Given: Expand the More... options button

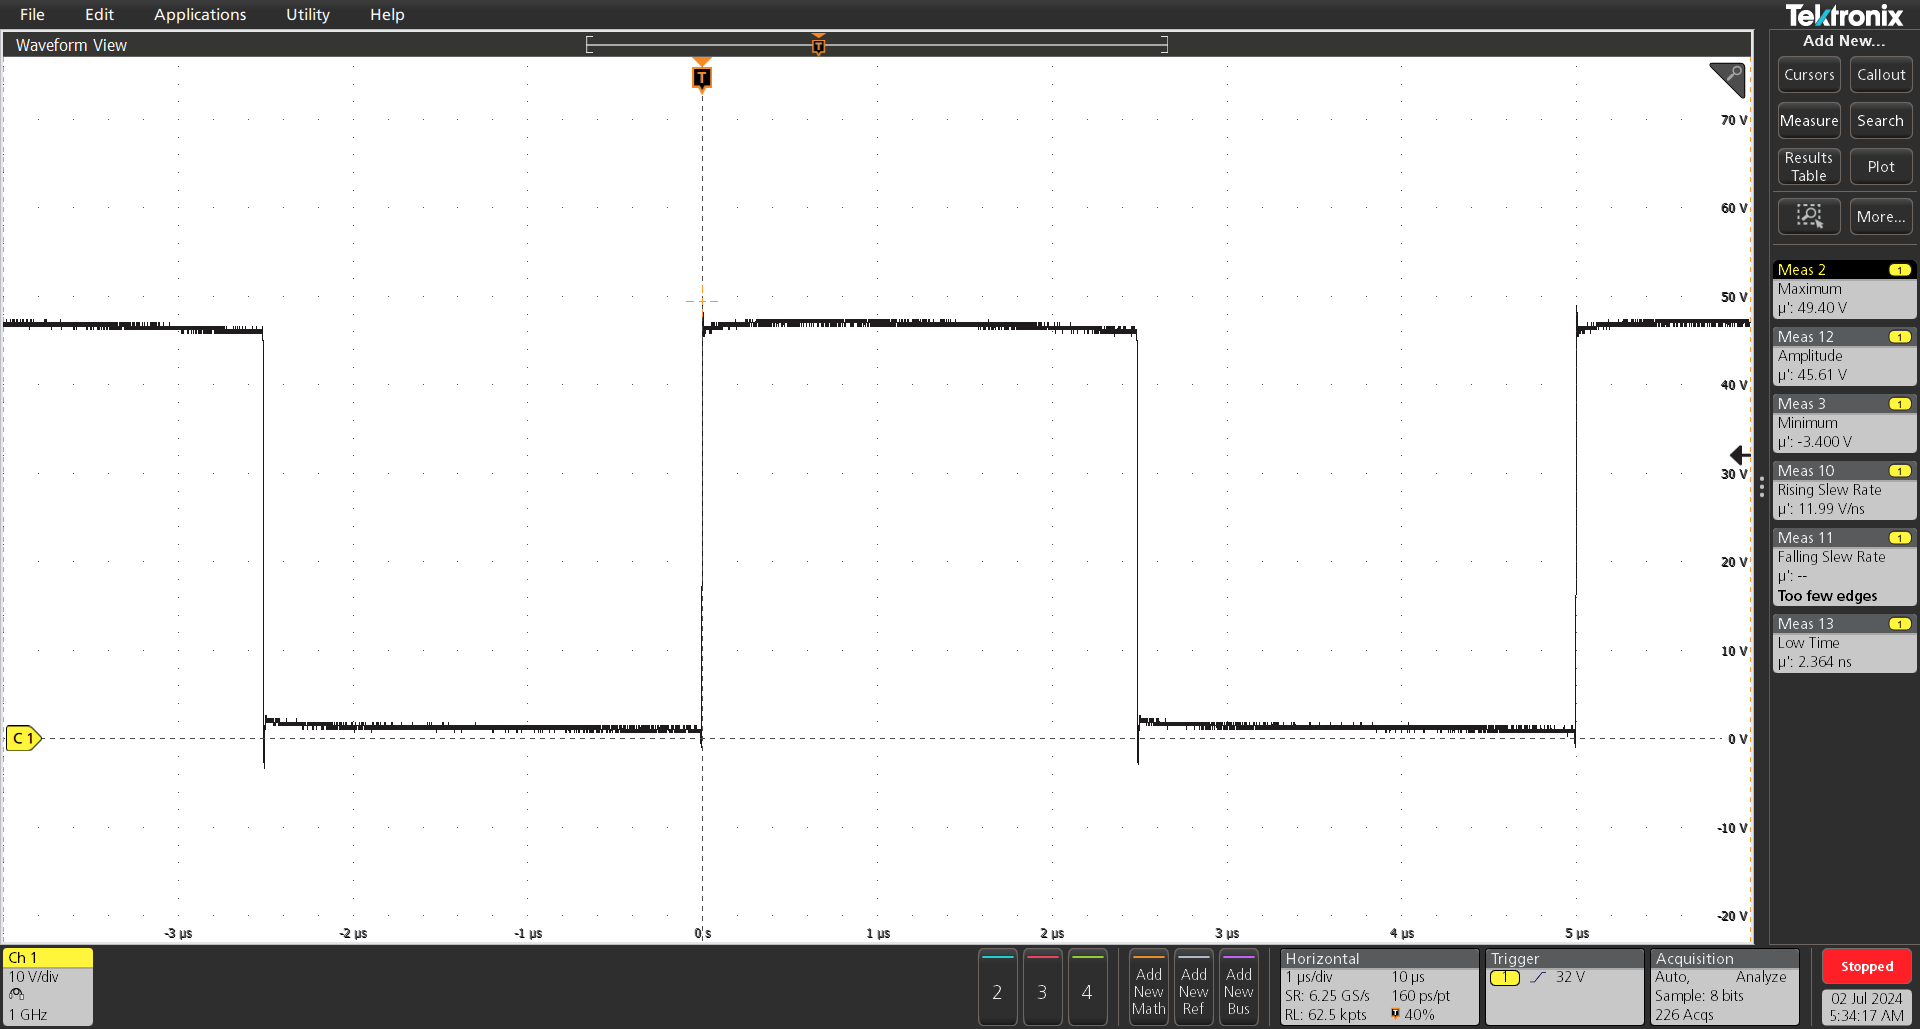Looking at the screenshot, I should (1880, 216).
